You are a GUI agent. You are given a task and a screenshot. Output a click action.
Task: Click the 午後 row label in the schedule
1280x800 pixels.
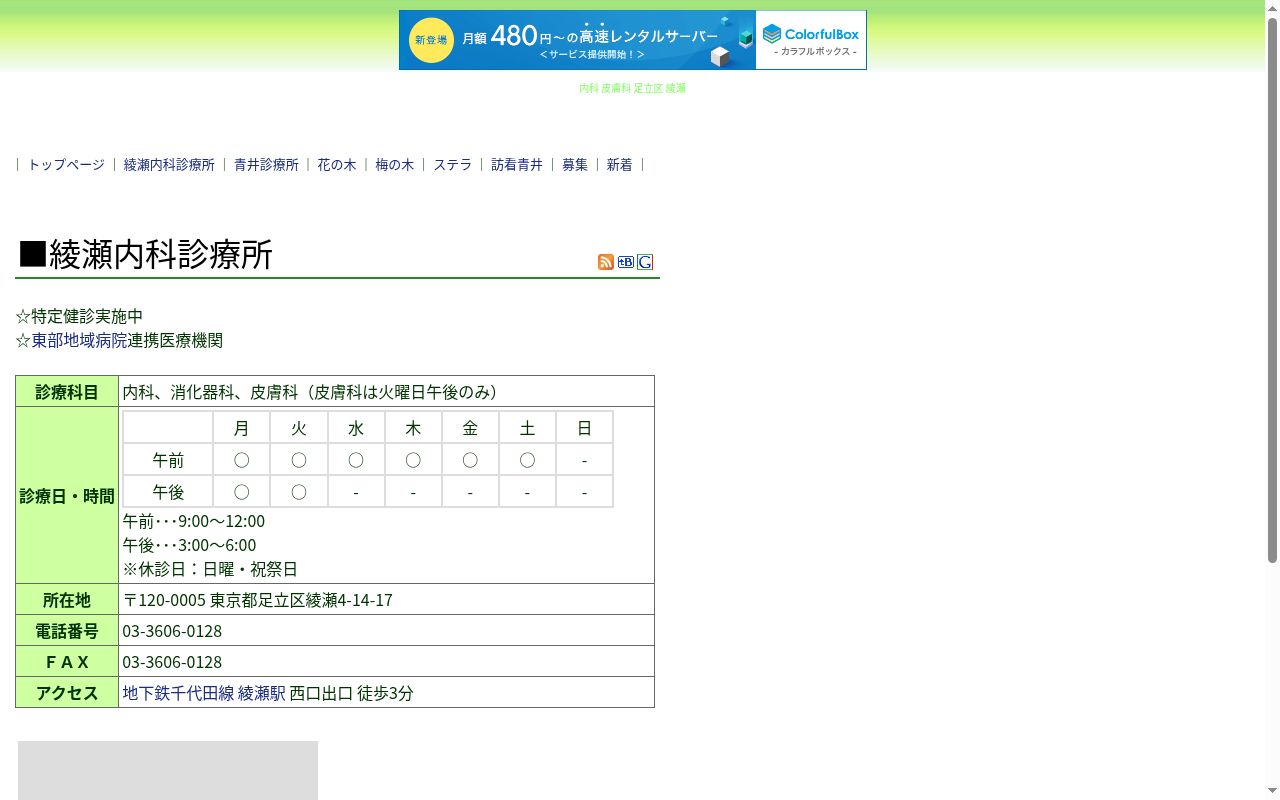coord(168,492)
